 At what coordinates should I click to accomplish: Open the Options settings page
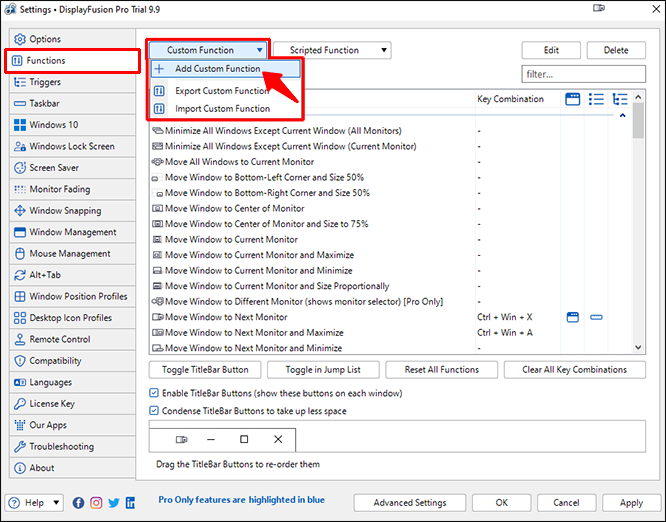[72, 39]
